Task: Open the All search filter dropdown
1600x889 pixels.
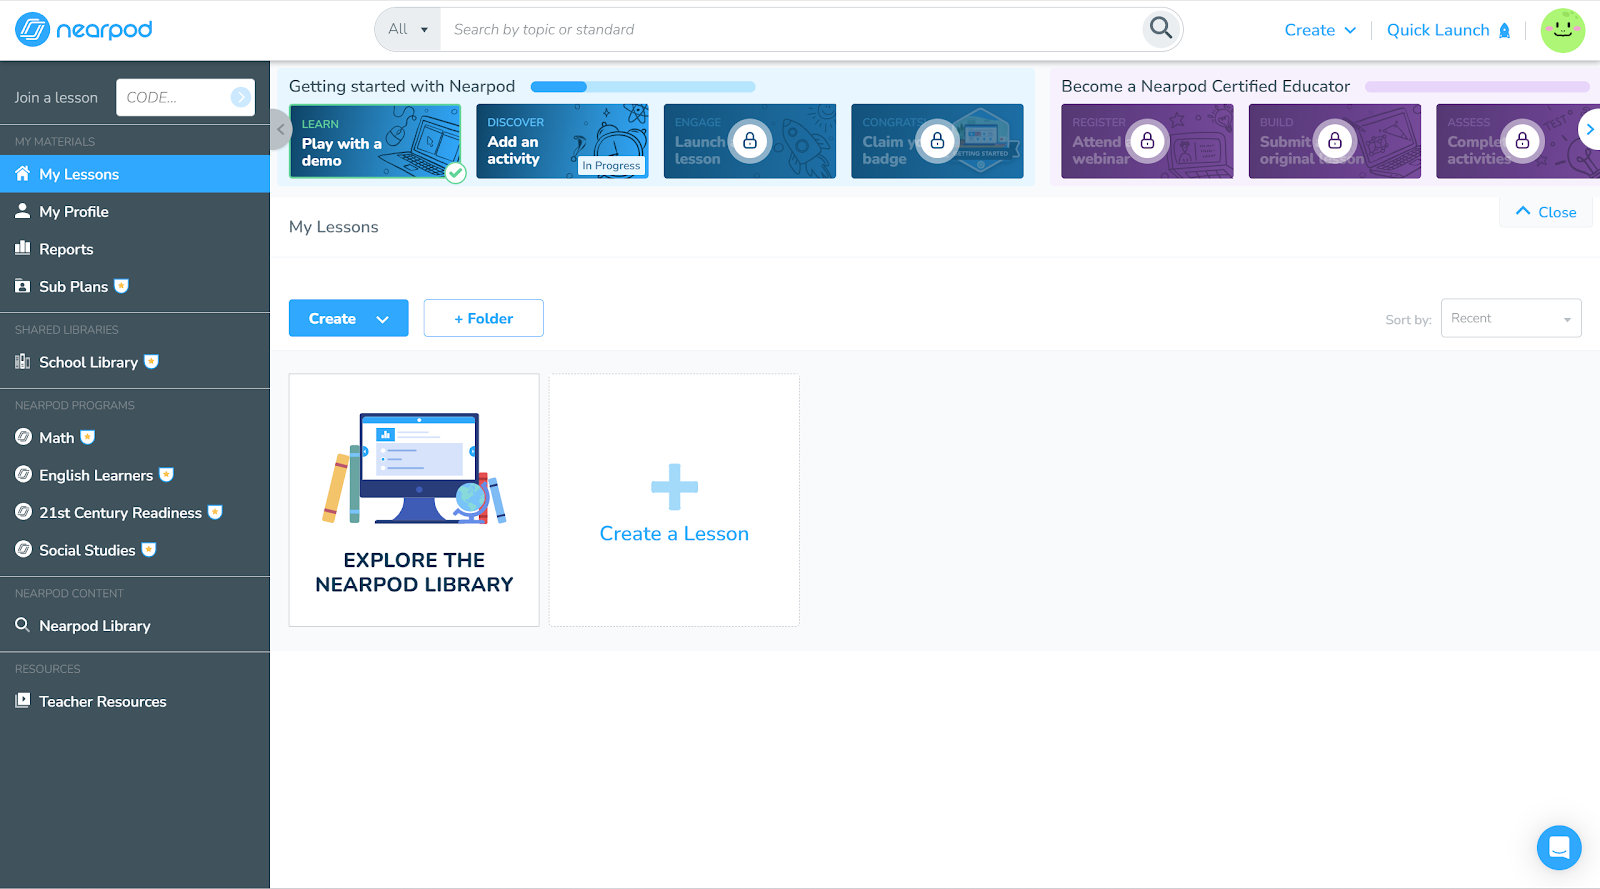Action: coord(408,29)
